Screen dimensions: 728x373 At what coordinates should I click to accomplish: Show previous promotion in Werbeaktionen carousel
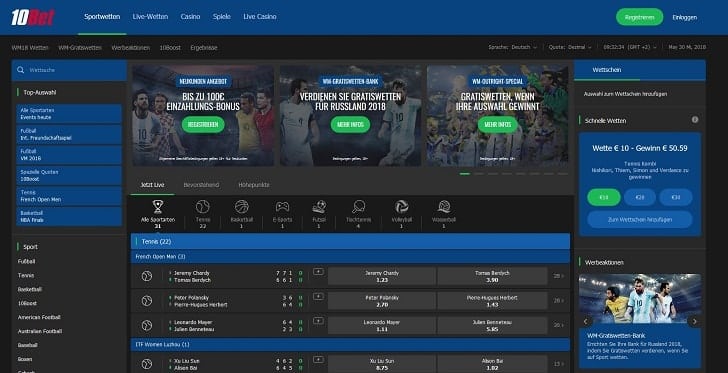pos(585,321)
